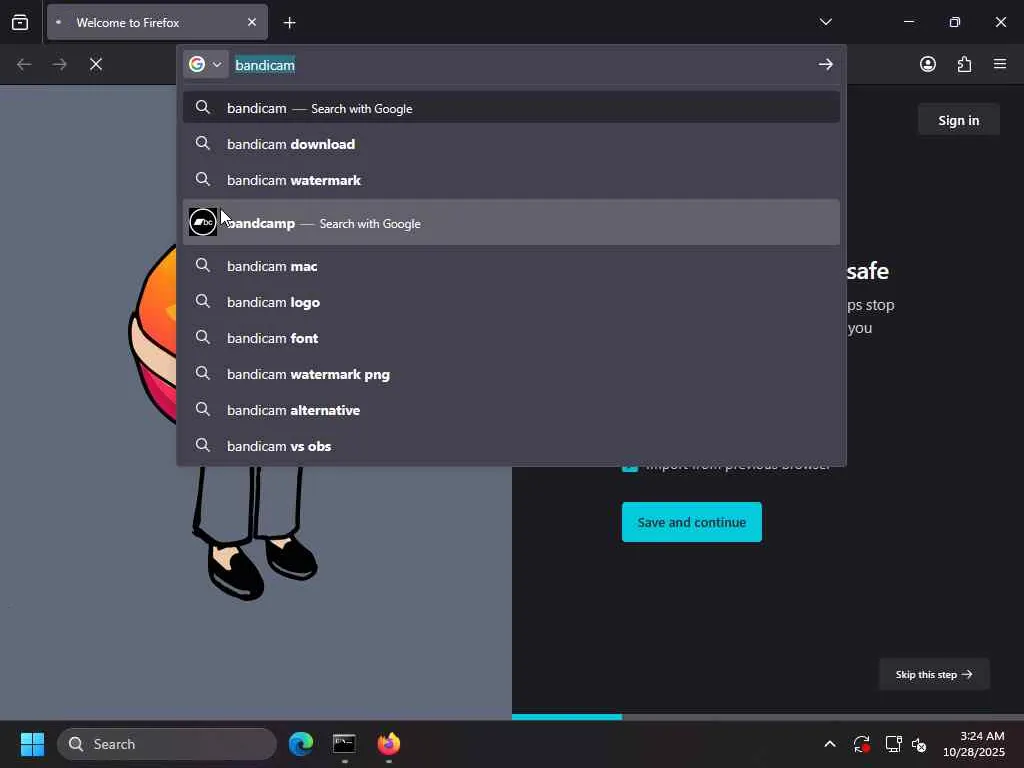
Task: Open the list all tabs chevron
Action: pos(825,22)
